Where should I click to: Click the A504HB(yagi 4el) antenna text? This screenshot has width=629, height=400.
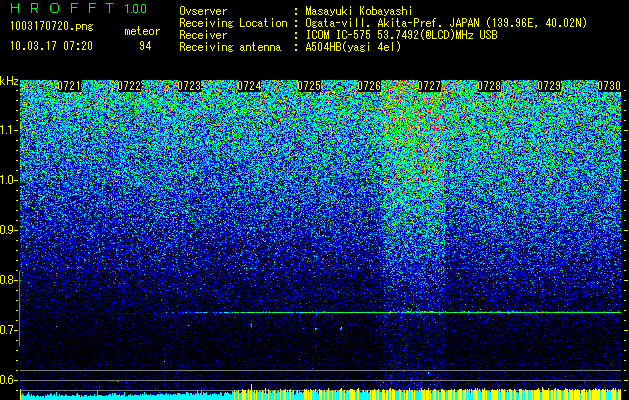click(x=353, y=47)
